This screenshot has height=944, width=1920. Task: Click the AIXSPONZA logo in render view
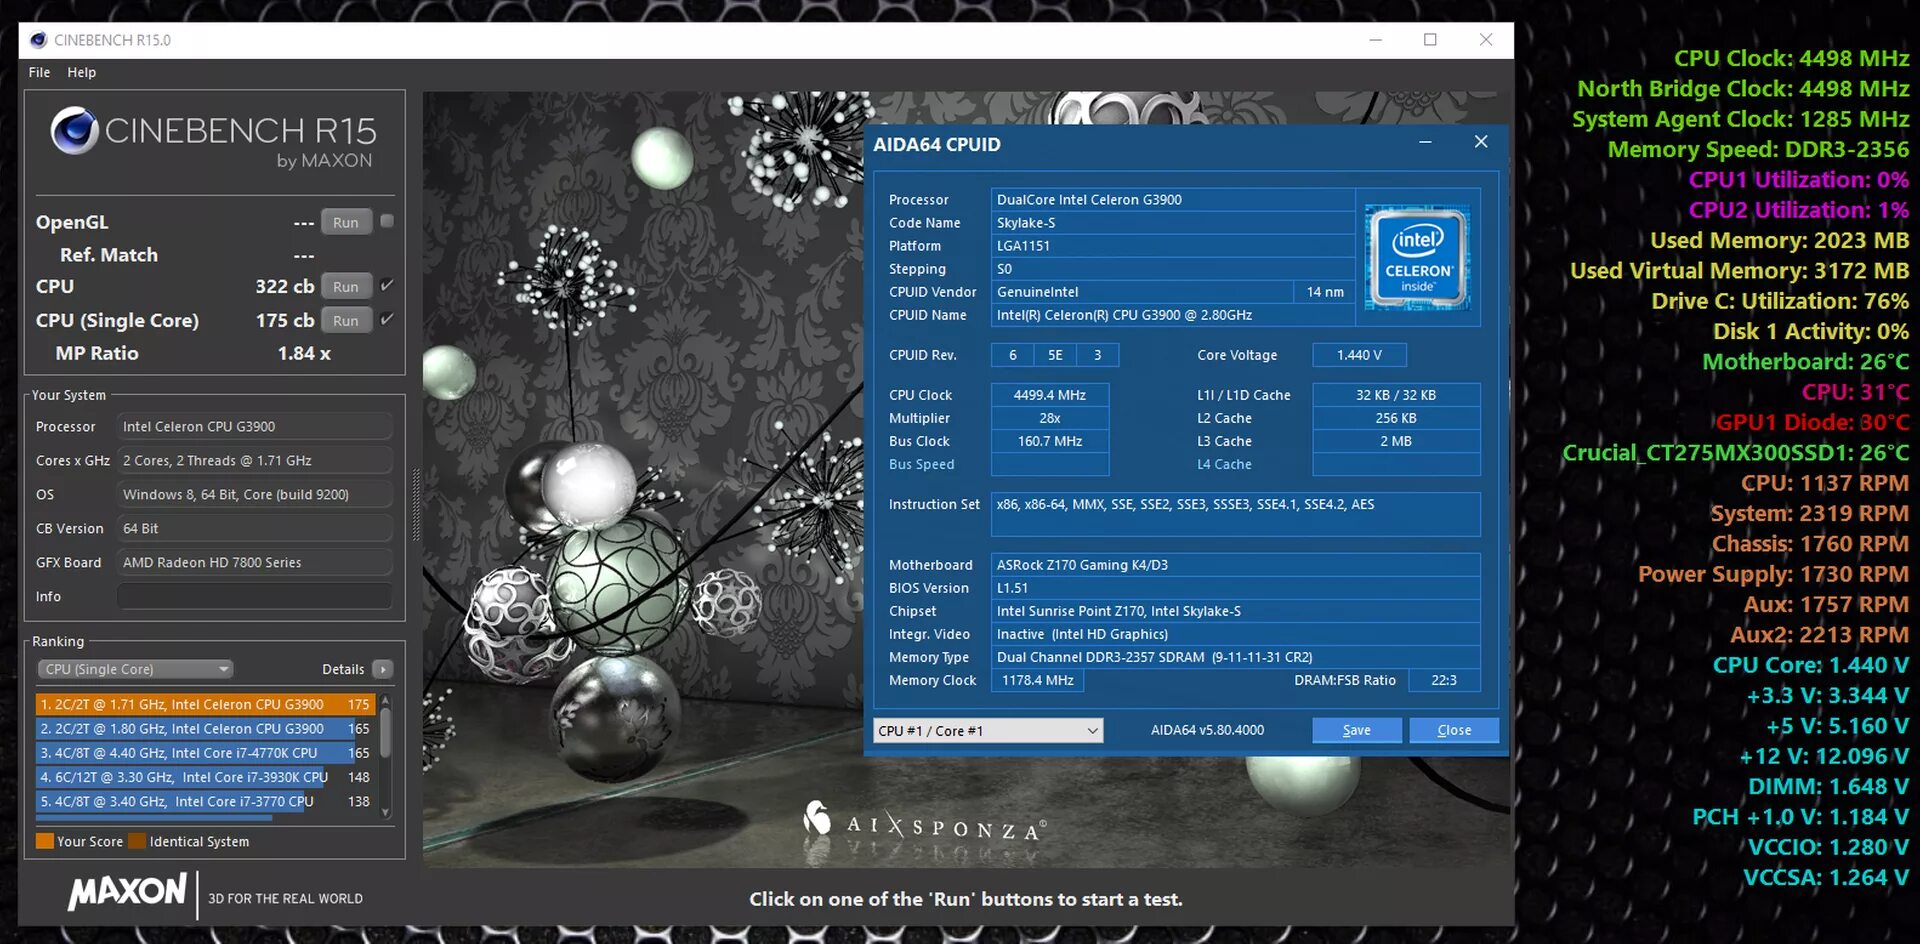point(925,823)
